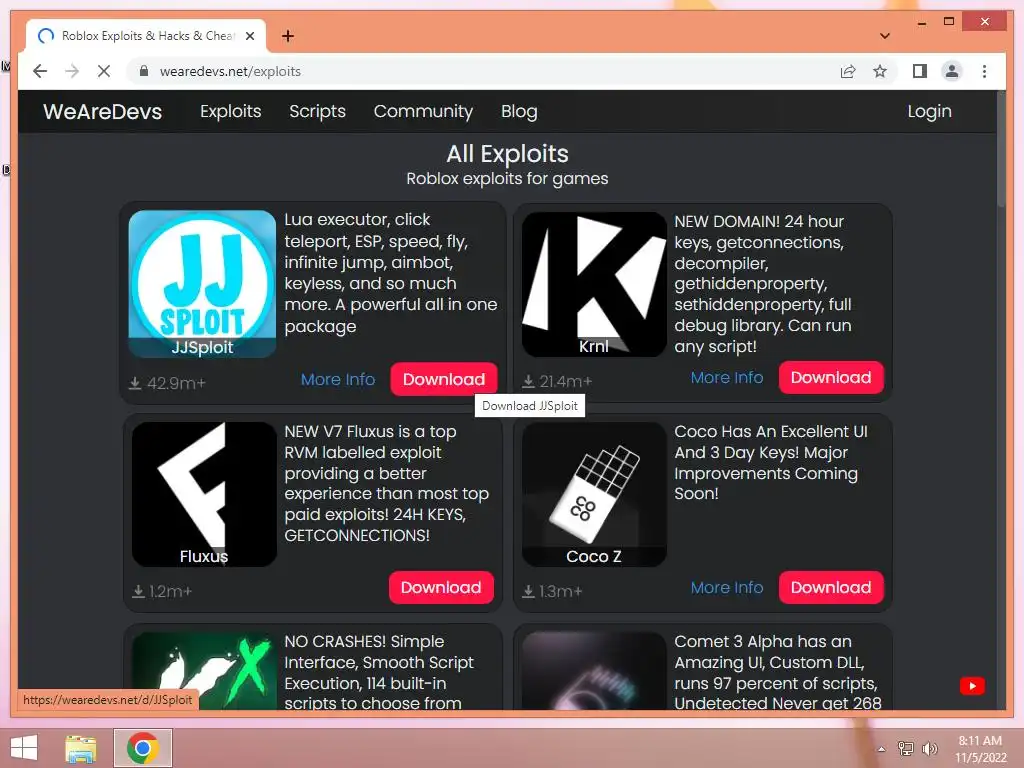1024x768 pixels.
Task: Download Fluxus
Action: 441,587
